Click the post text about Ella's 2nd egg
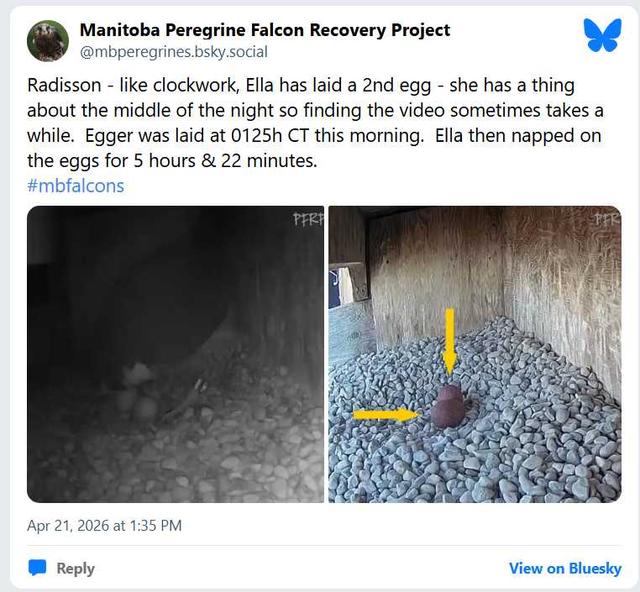 pos(315,123)
